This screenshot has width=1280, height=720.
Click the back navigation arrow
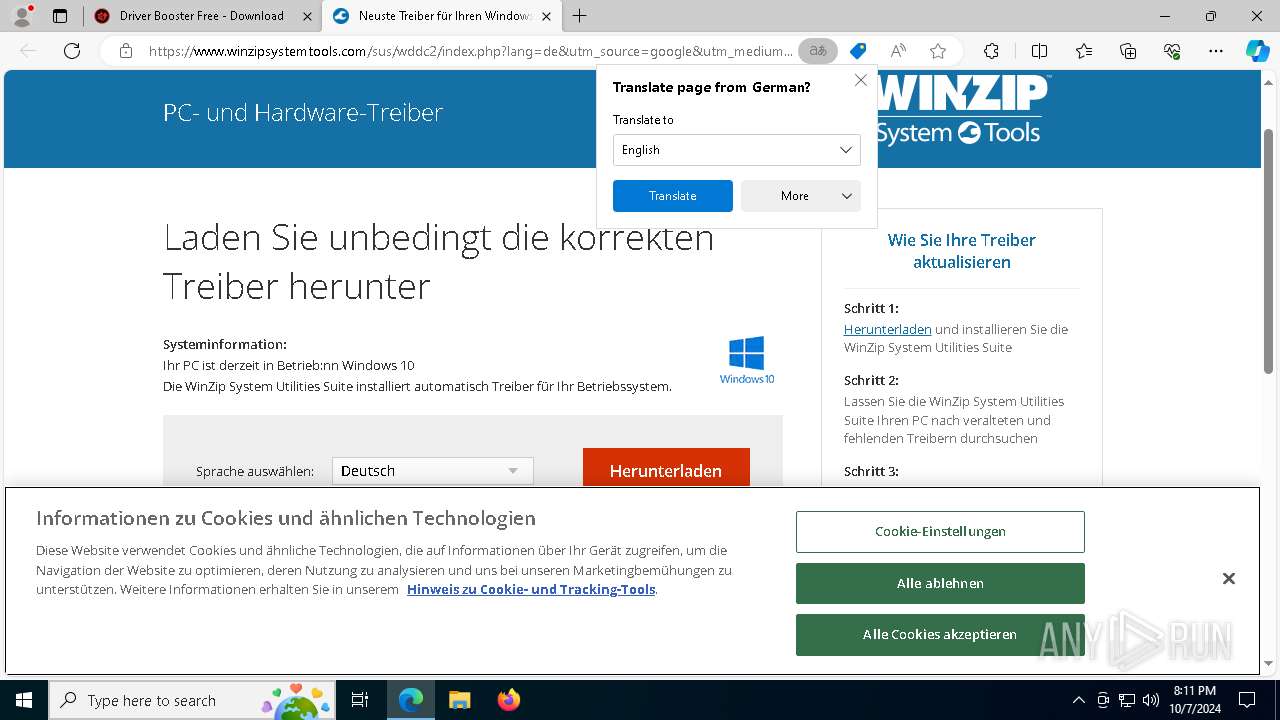pos(28,51)
